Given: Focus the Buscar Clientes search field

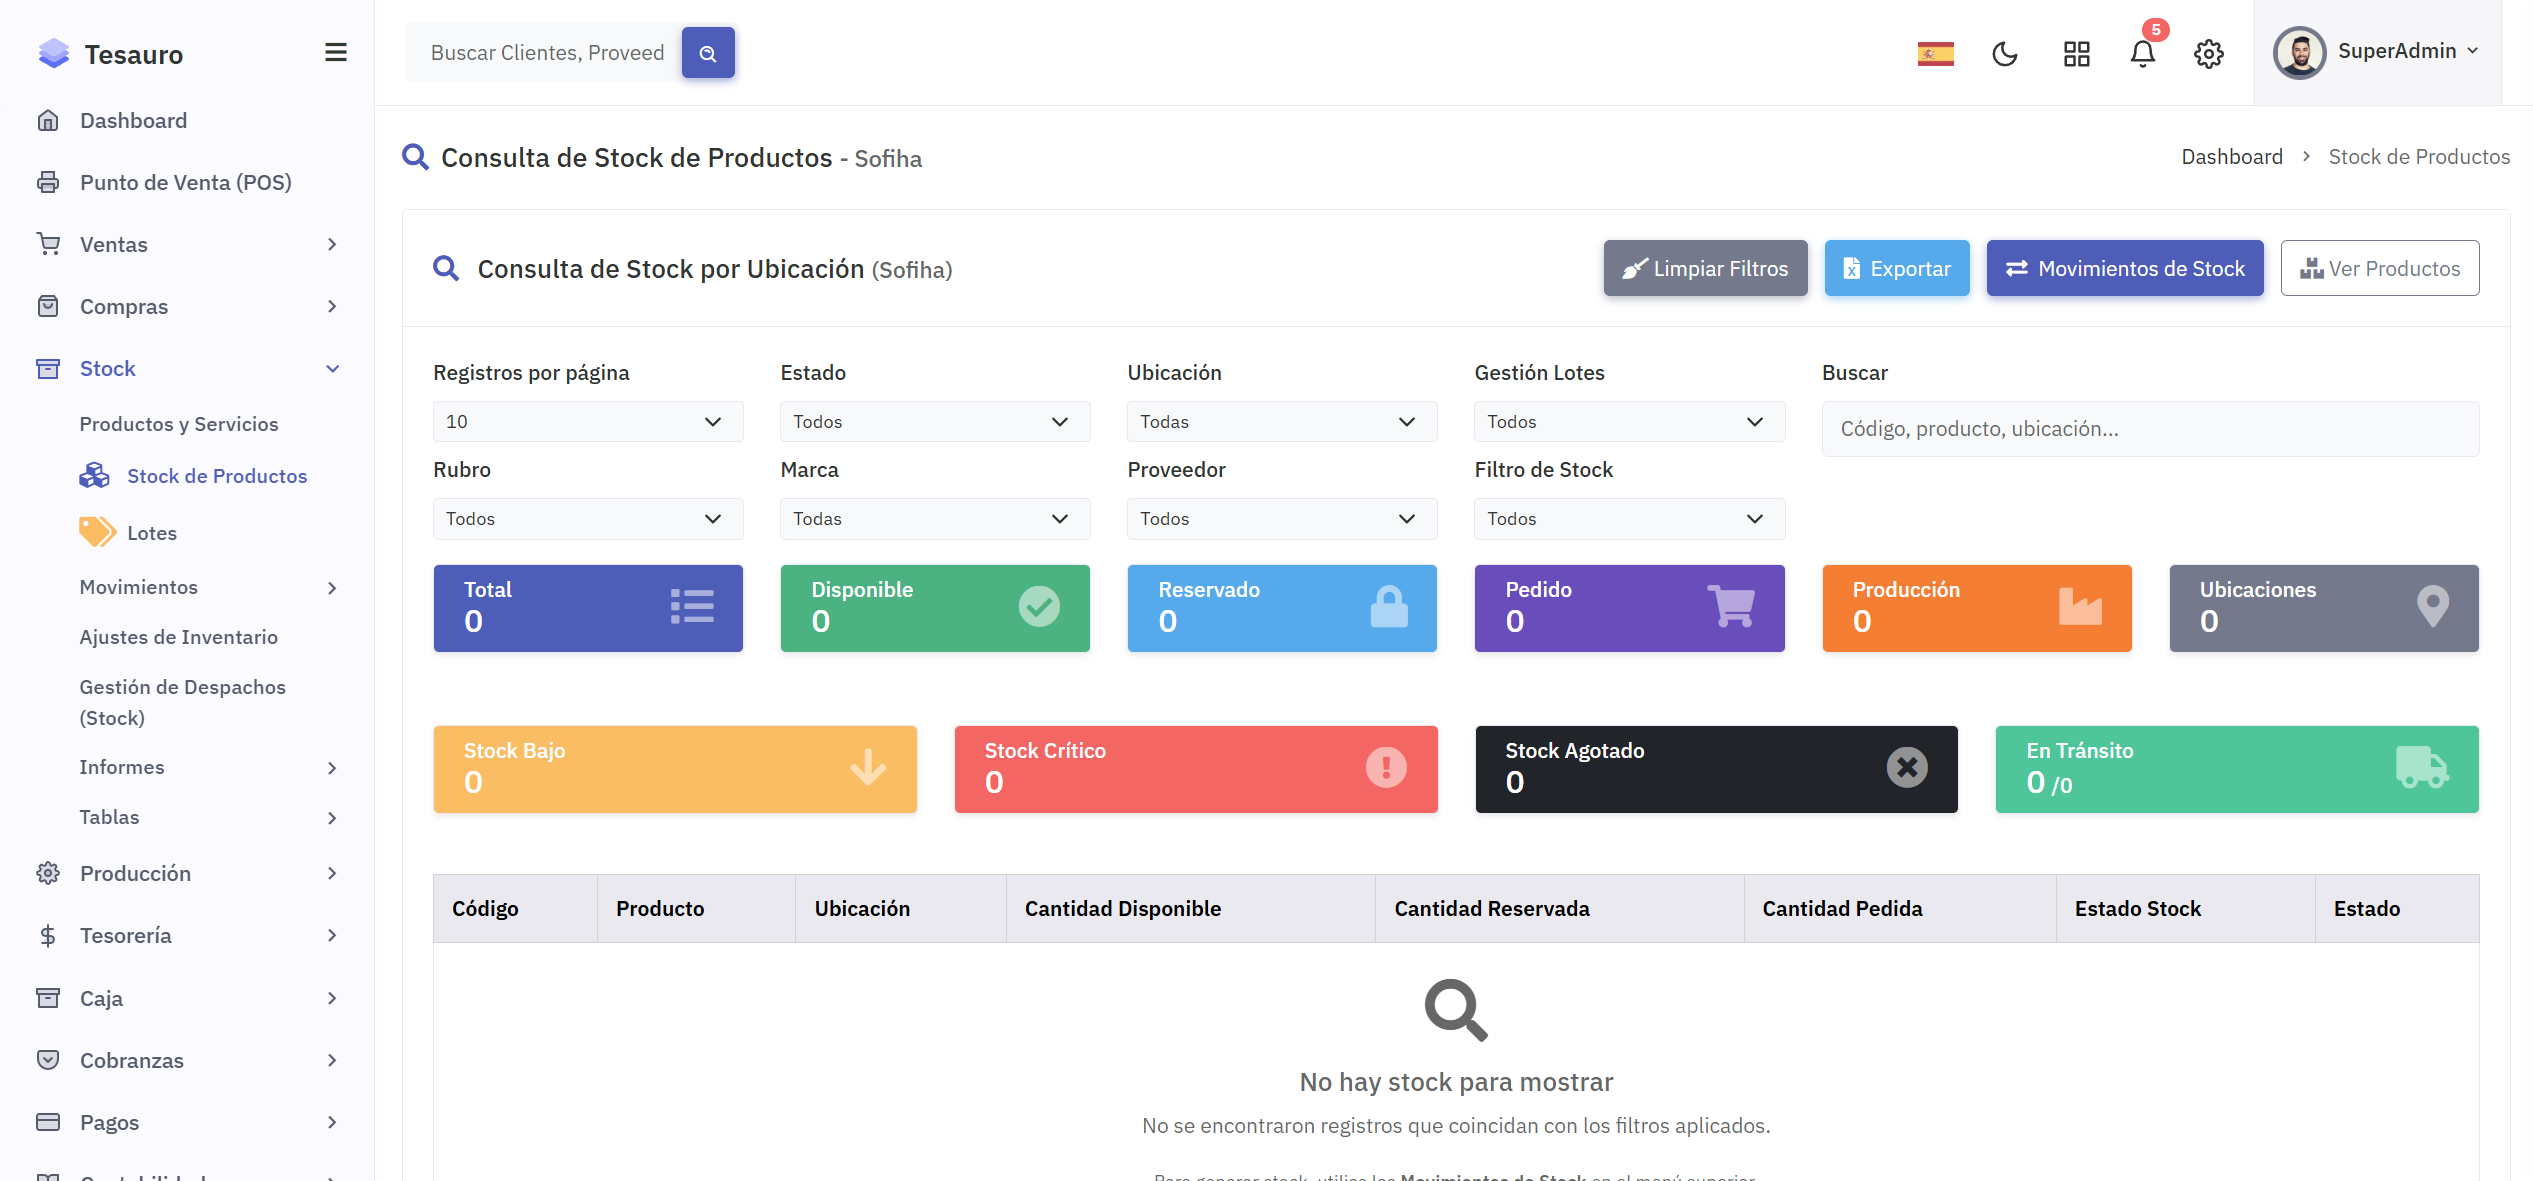Looking at the screenshot, I should pos(544,53).
